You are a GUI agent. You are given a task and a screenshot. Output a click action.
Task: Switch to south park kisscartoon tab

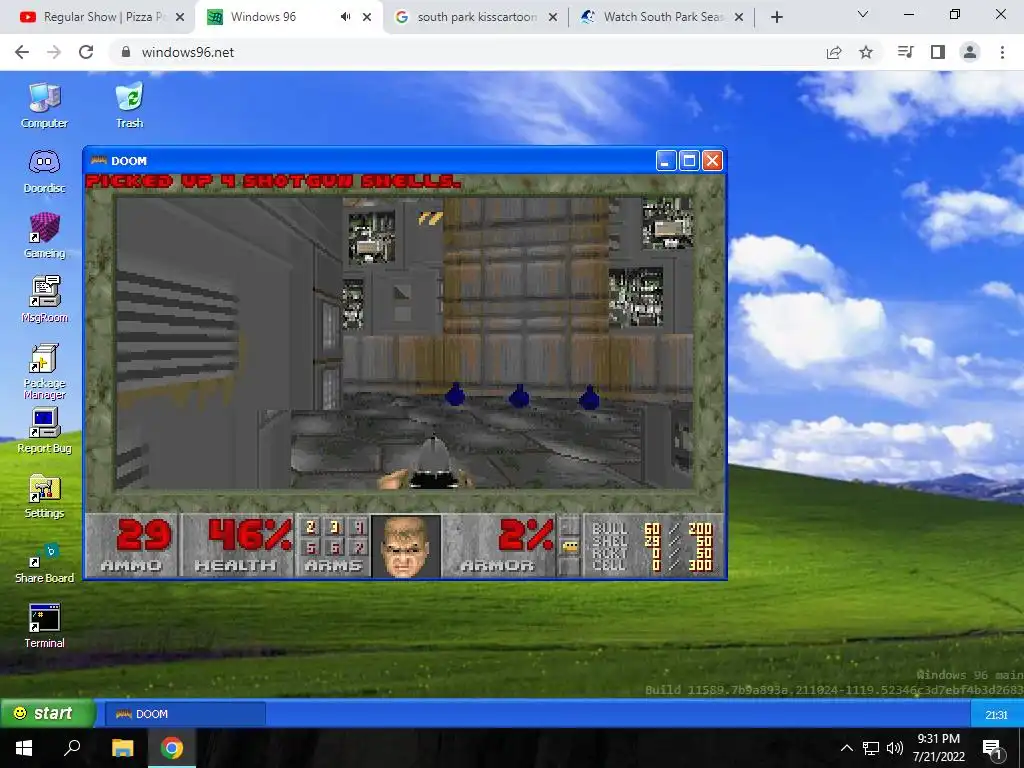pos(477,17)
